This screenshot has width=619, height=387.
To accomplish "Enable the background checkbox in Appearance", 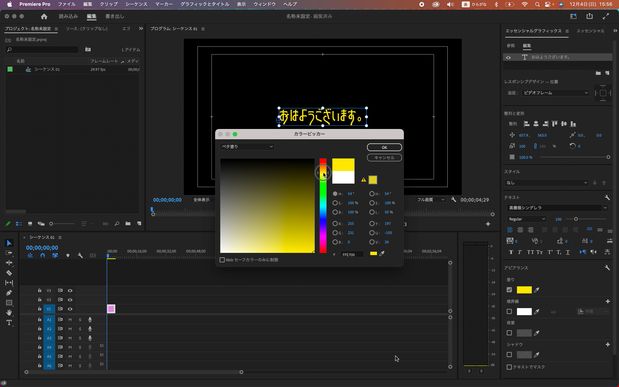I will tap(509, 333).
